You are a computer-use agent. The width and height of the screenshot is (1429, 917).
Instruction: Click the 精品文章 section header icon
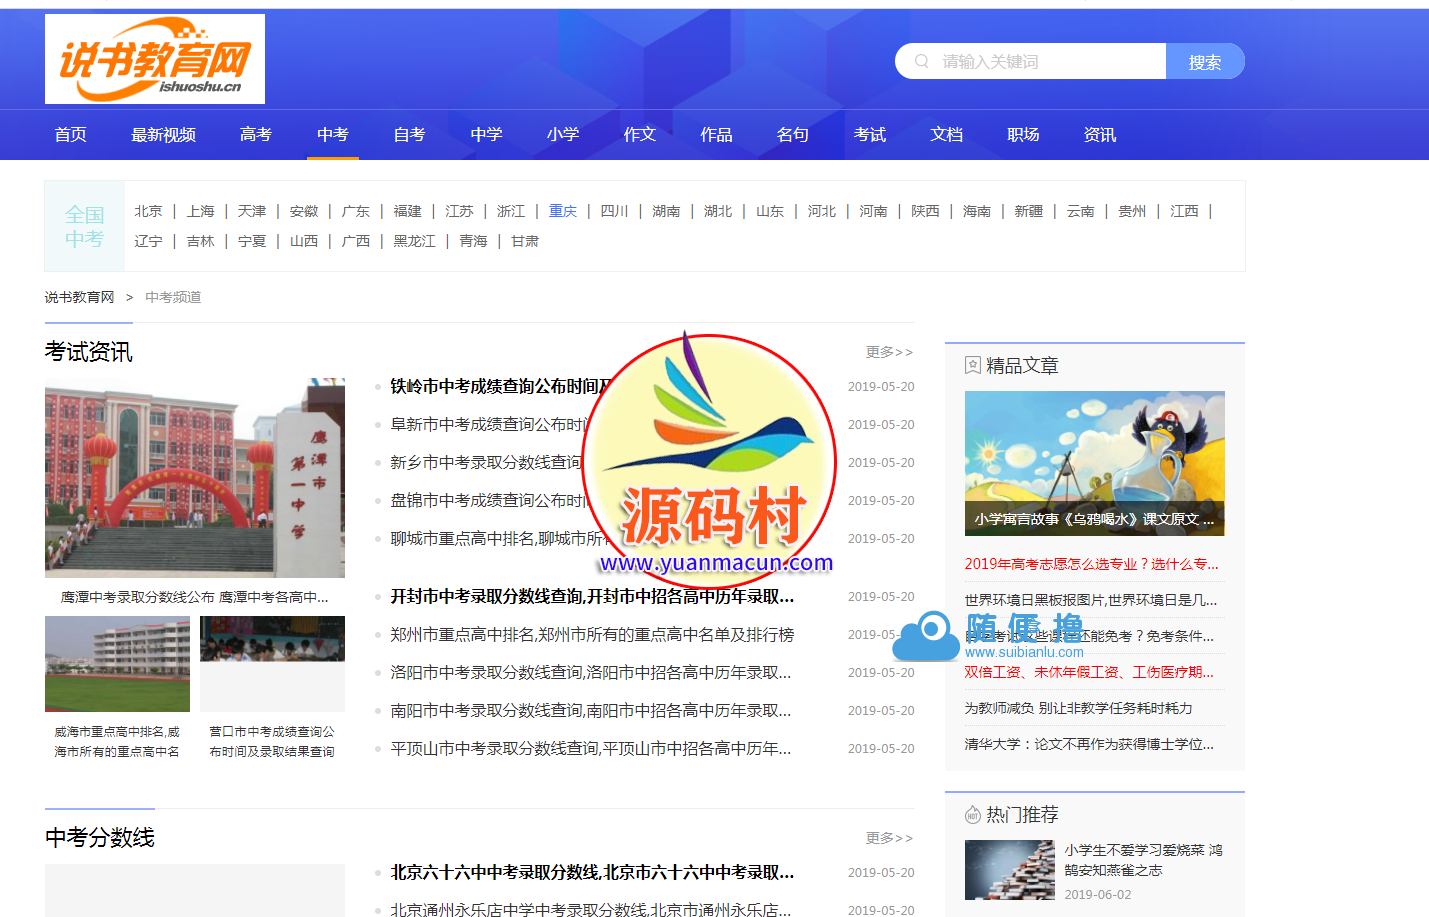pyautogui.click(x=972, y=366)
